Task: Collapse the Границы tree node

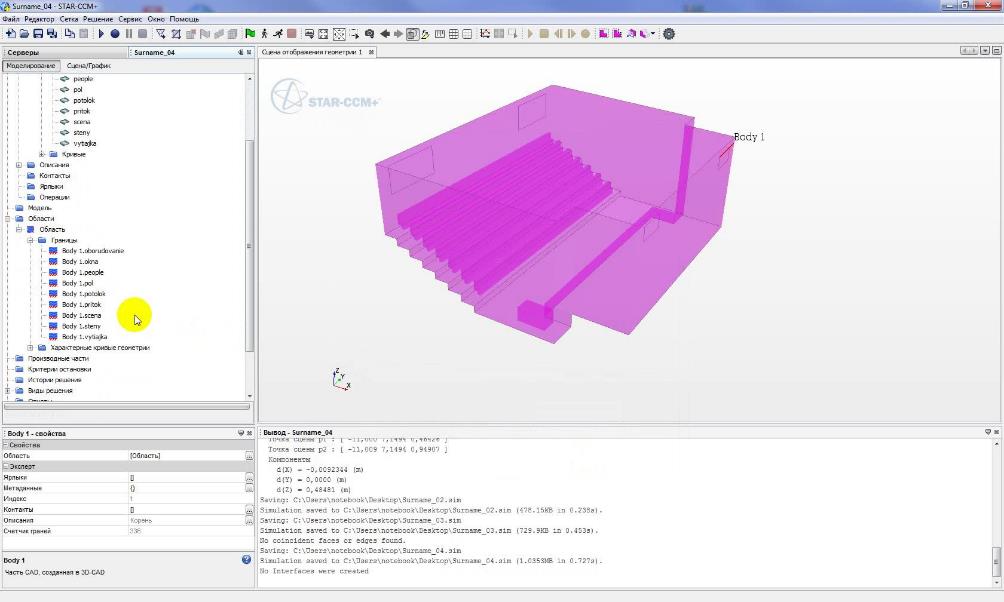Action: (x=30, y=240)
